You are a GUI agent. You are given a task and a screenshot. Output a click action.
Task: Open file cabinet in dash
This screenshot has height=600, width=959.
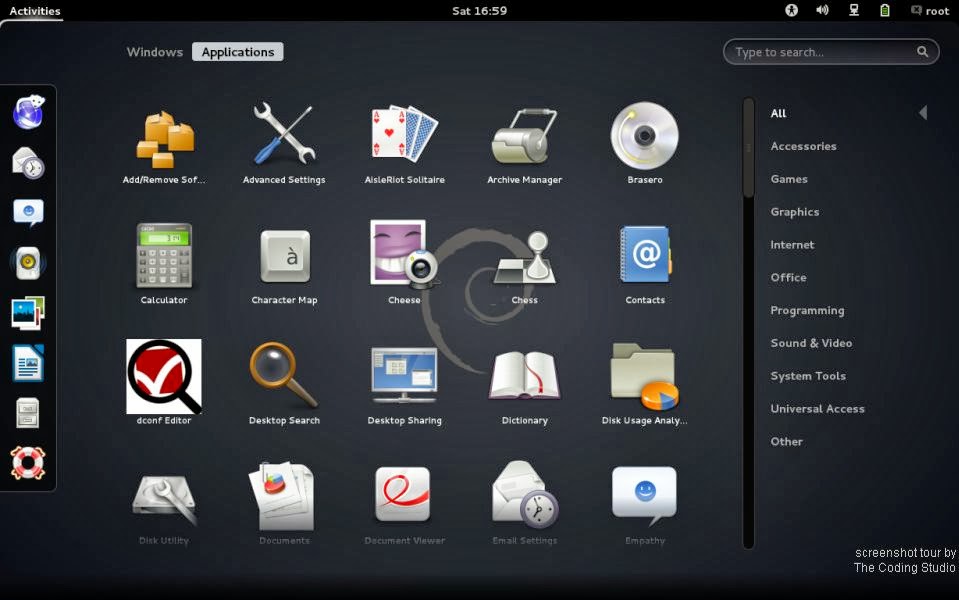tap(28, 413)
